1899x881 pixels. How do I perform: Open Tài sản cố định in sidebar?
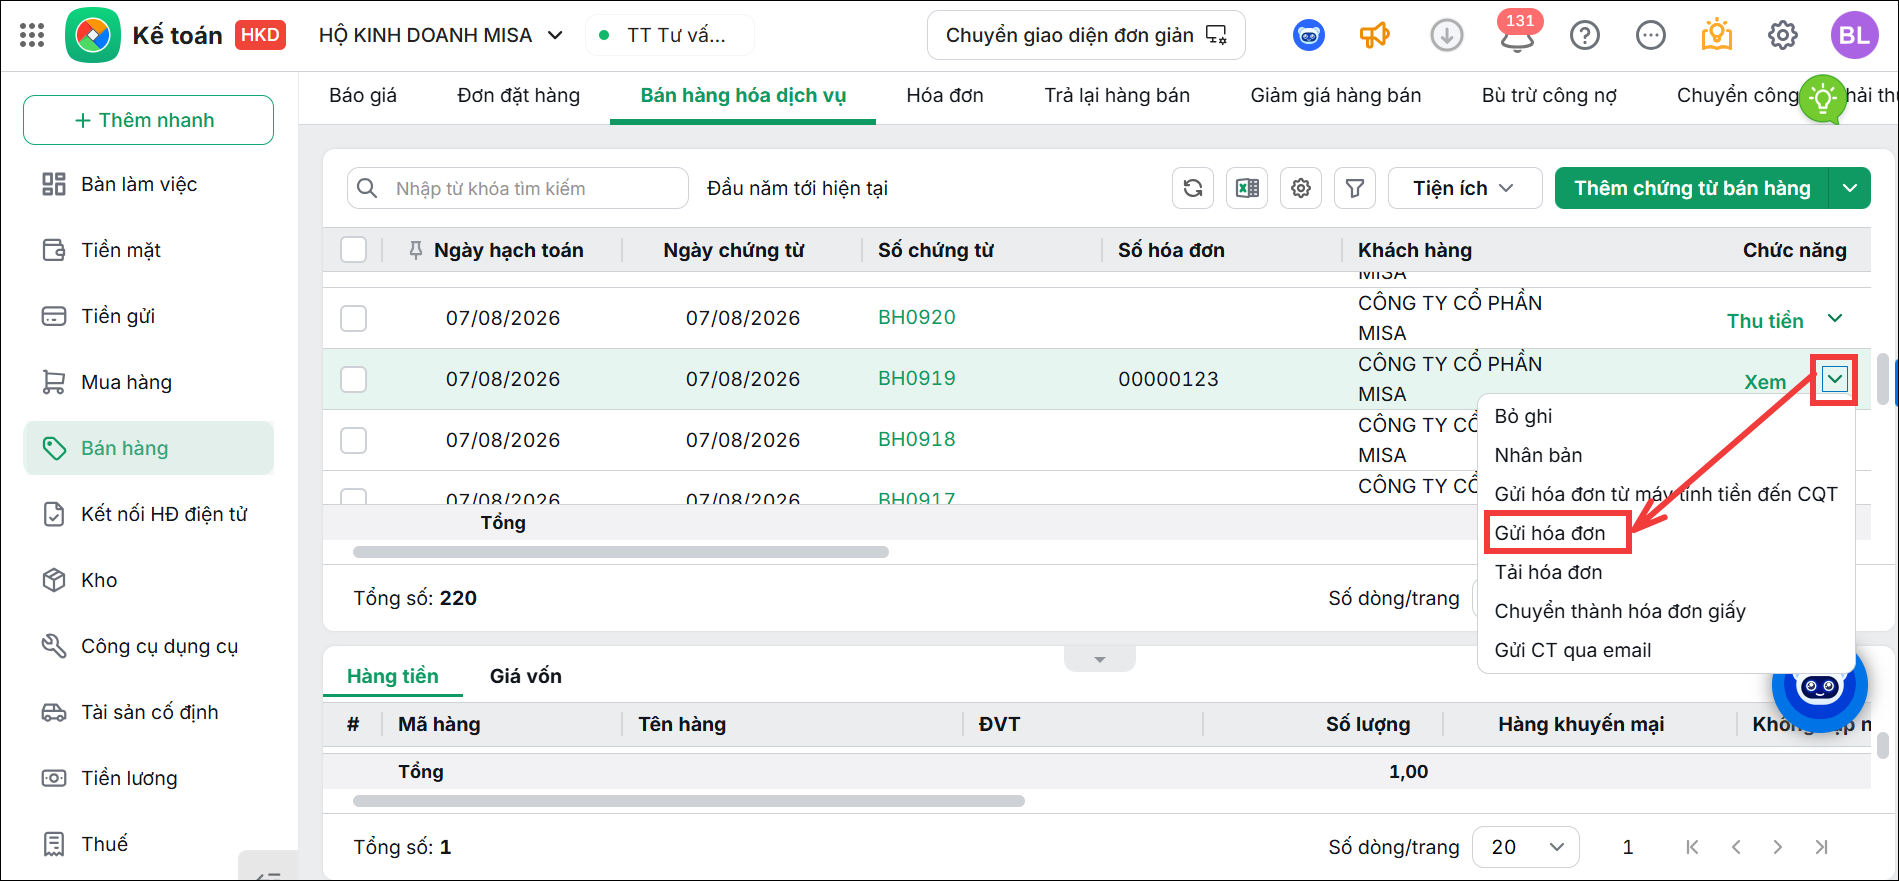(148, 712)
